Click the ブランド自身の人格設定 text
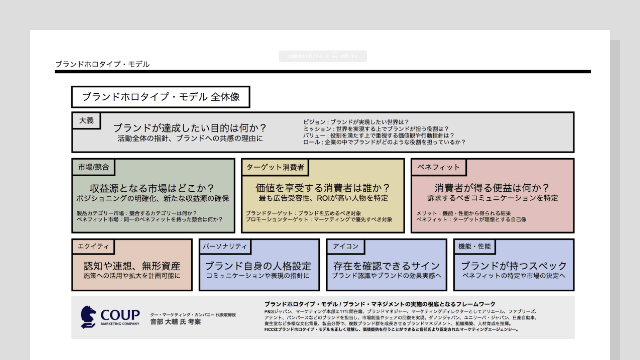Viewport: 640px width, 360px height. tap(258, 266)
